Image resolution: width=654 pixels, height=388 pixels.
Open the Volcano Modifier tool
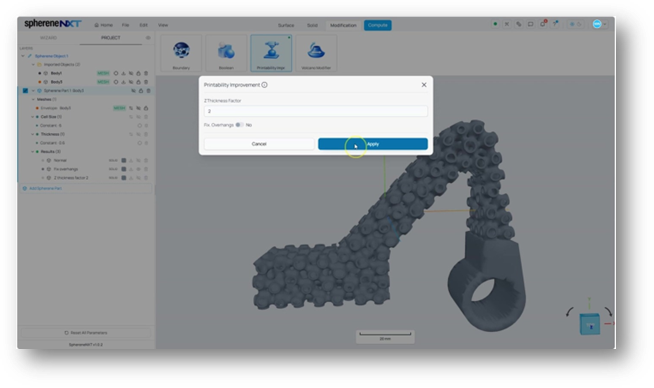(x=316, y=53)
